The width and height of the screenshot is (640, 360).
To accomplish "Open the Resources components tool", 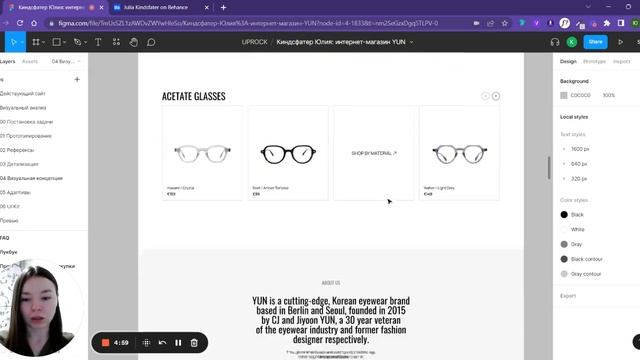I will coord(116,42).
